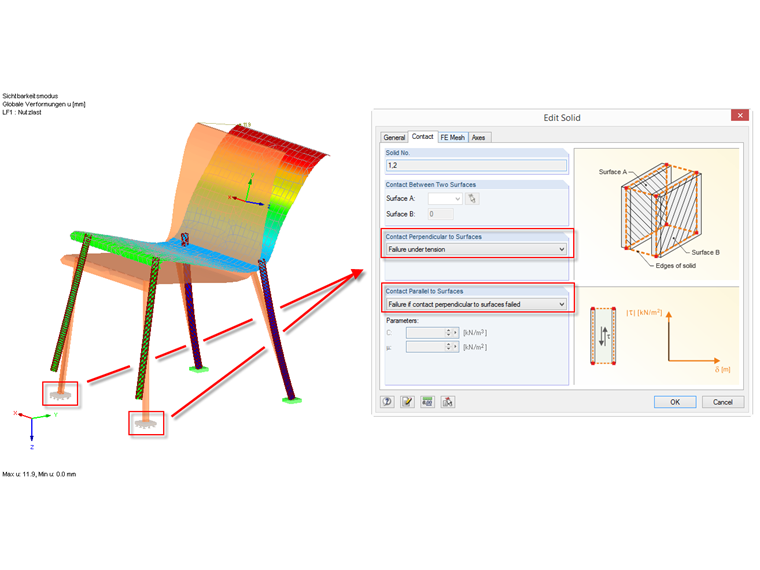This screenshot has width=760, height=570.
Task: Click the 'Max u: 11.9, Min u: 0.0 mm' text
Action: tap(39, 474)
